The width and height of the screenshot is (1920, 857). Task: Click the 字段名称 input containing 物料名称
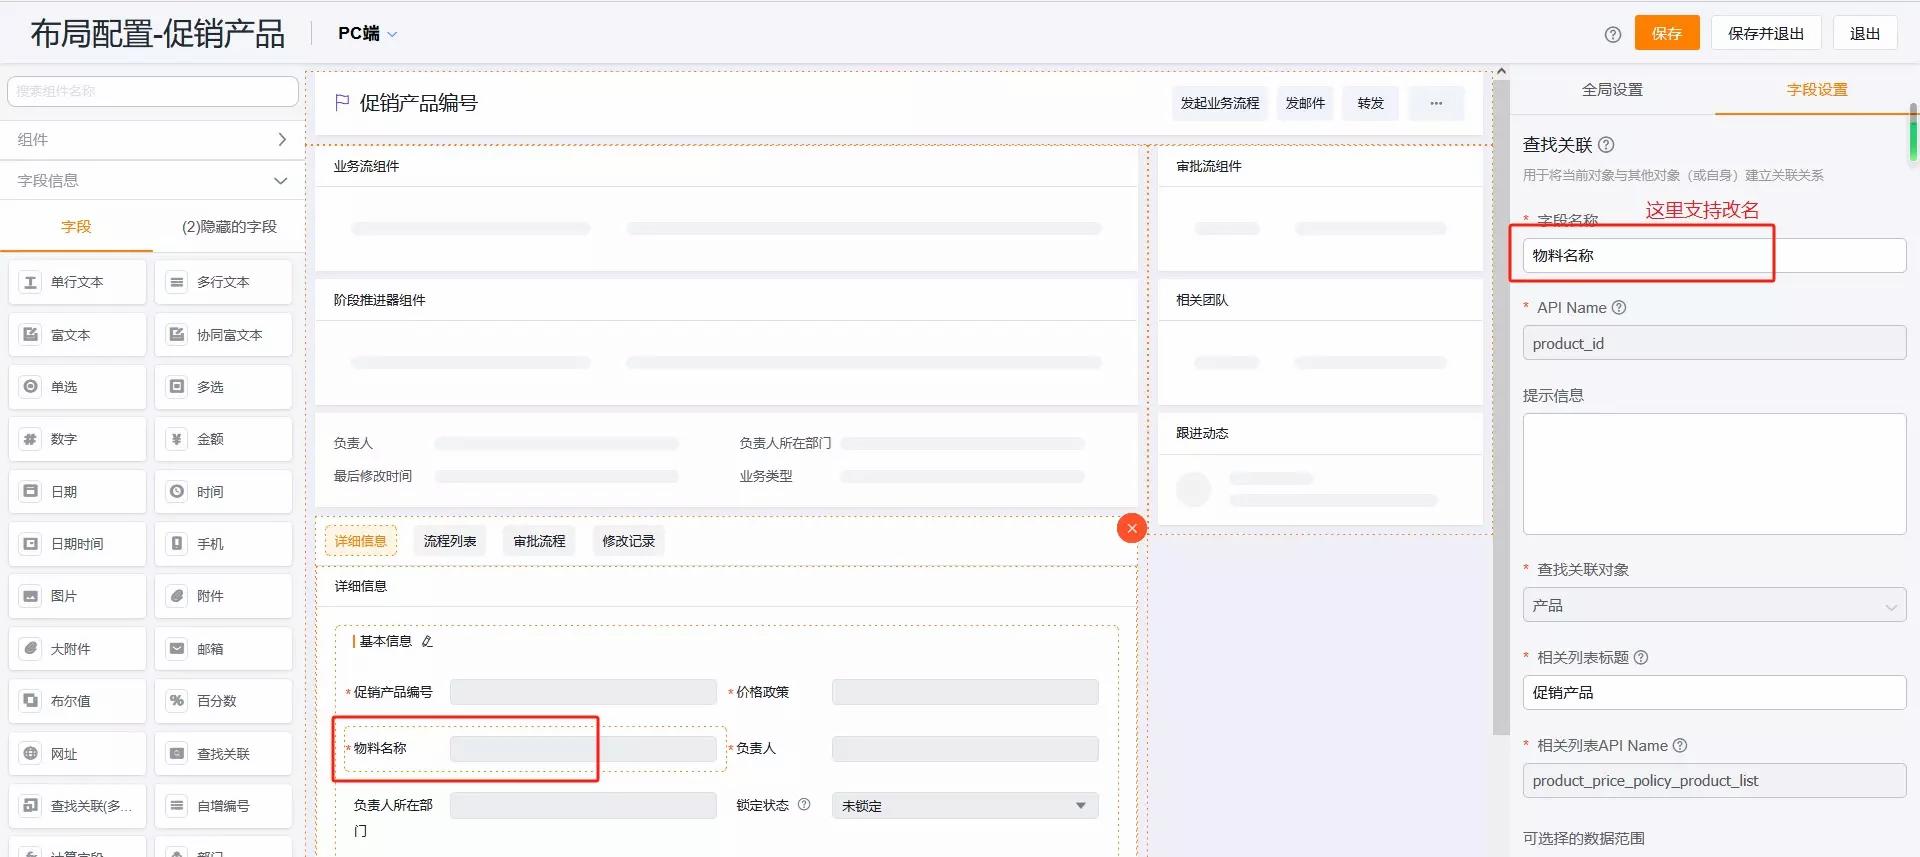click(1713, 256)
